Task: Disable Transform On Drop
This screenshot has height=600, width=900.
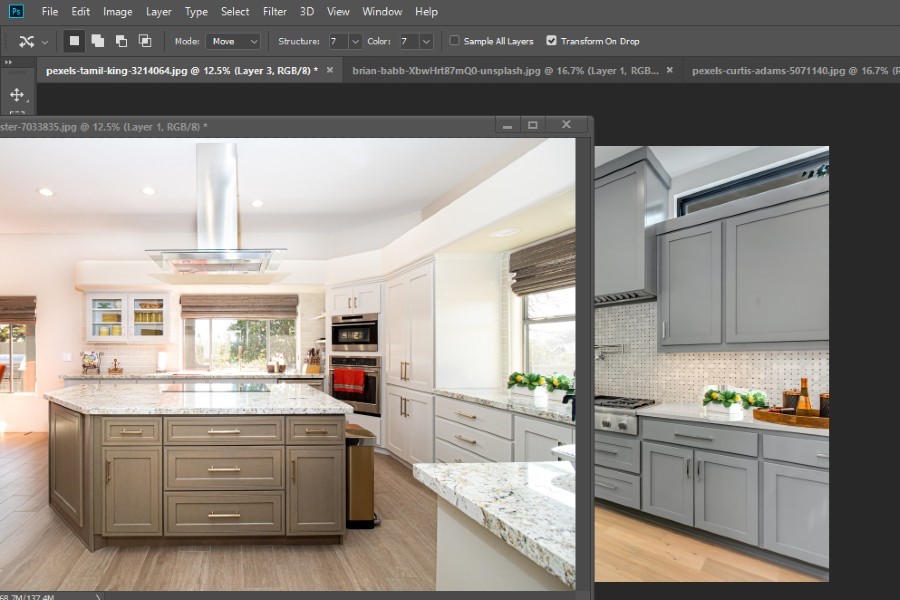Action: [x=553, y=41]
